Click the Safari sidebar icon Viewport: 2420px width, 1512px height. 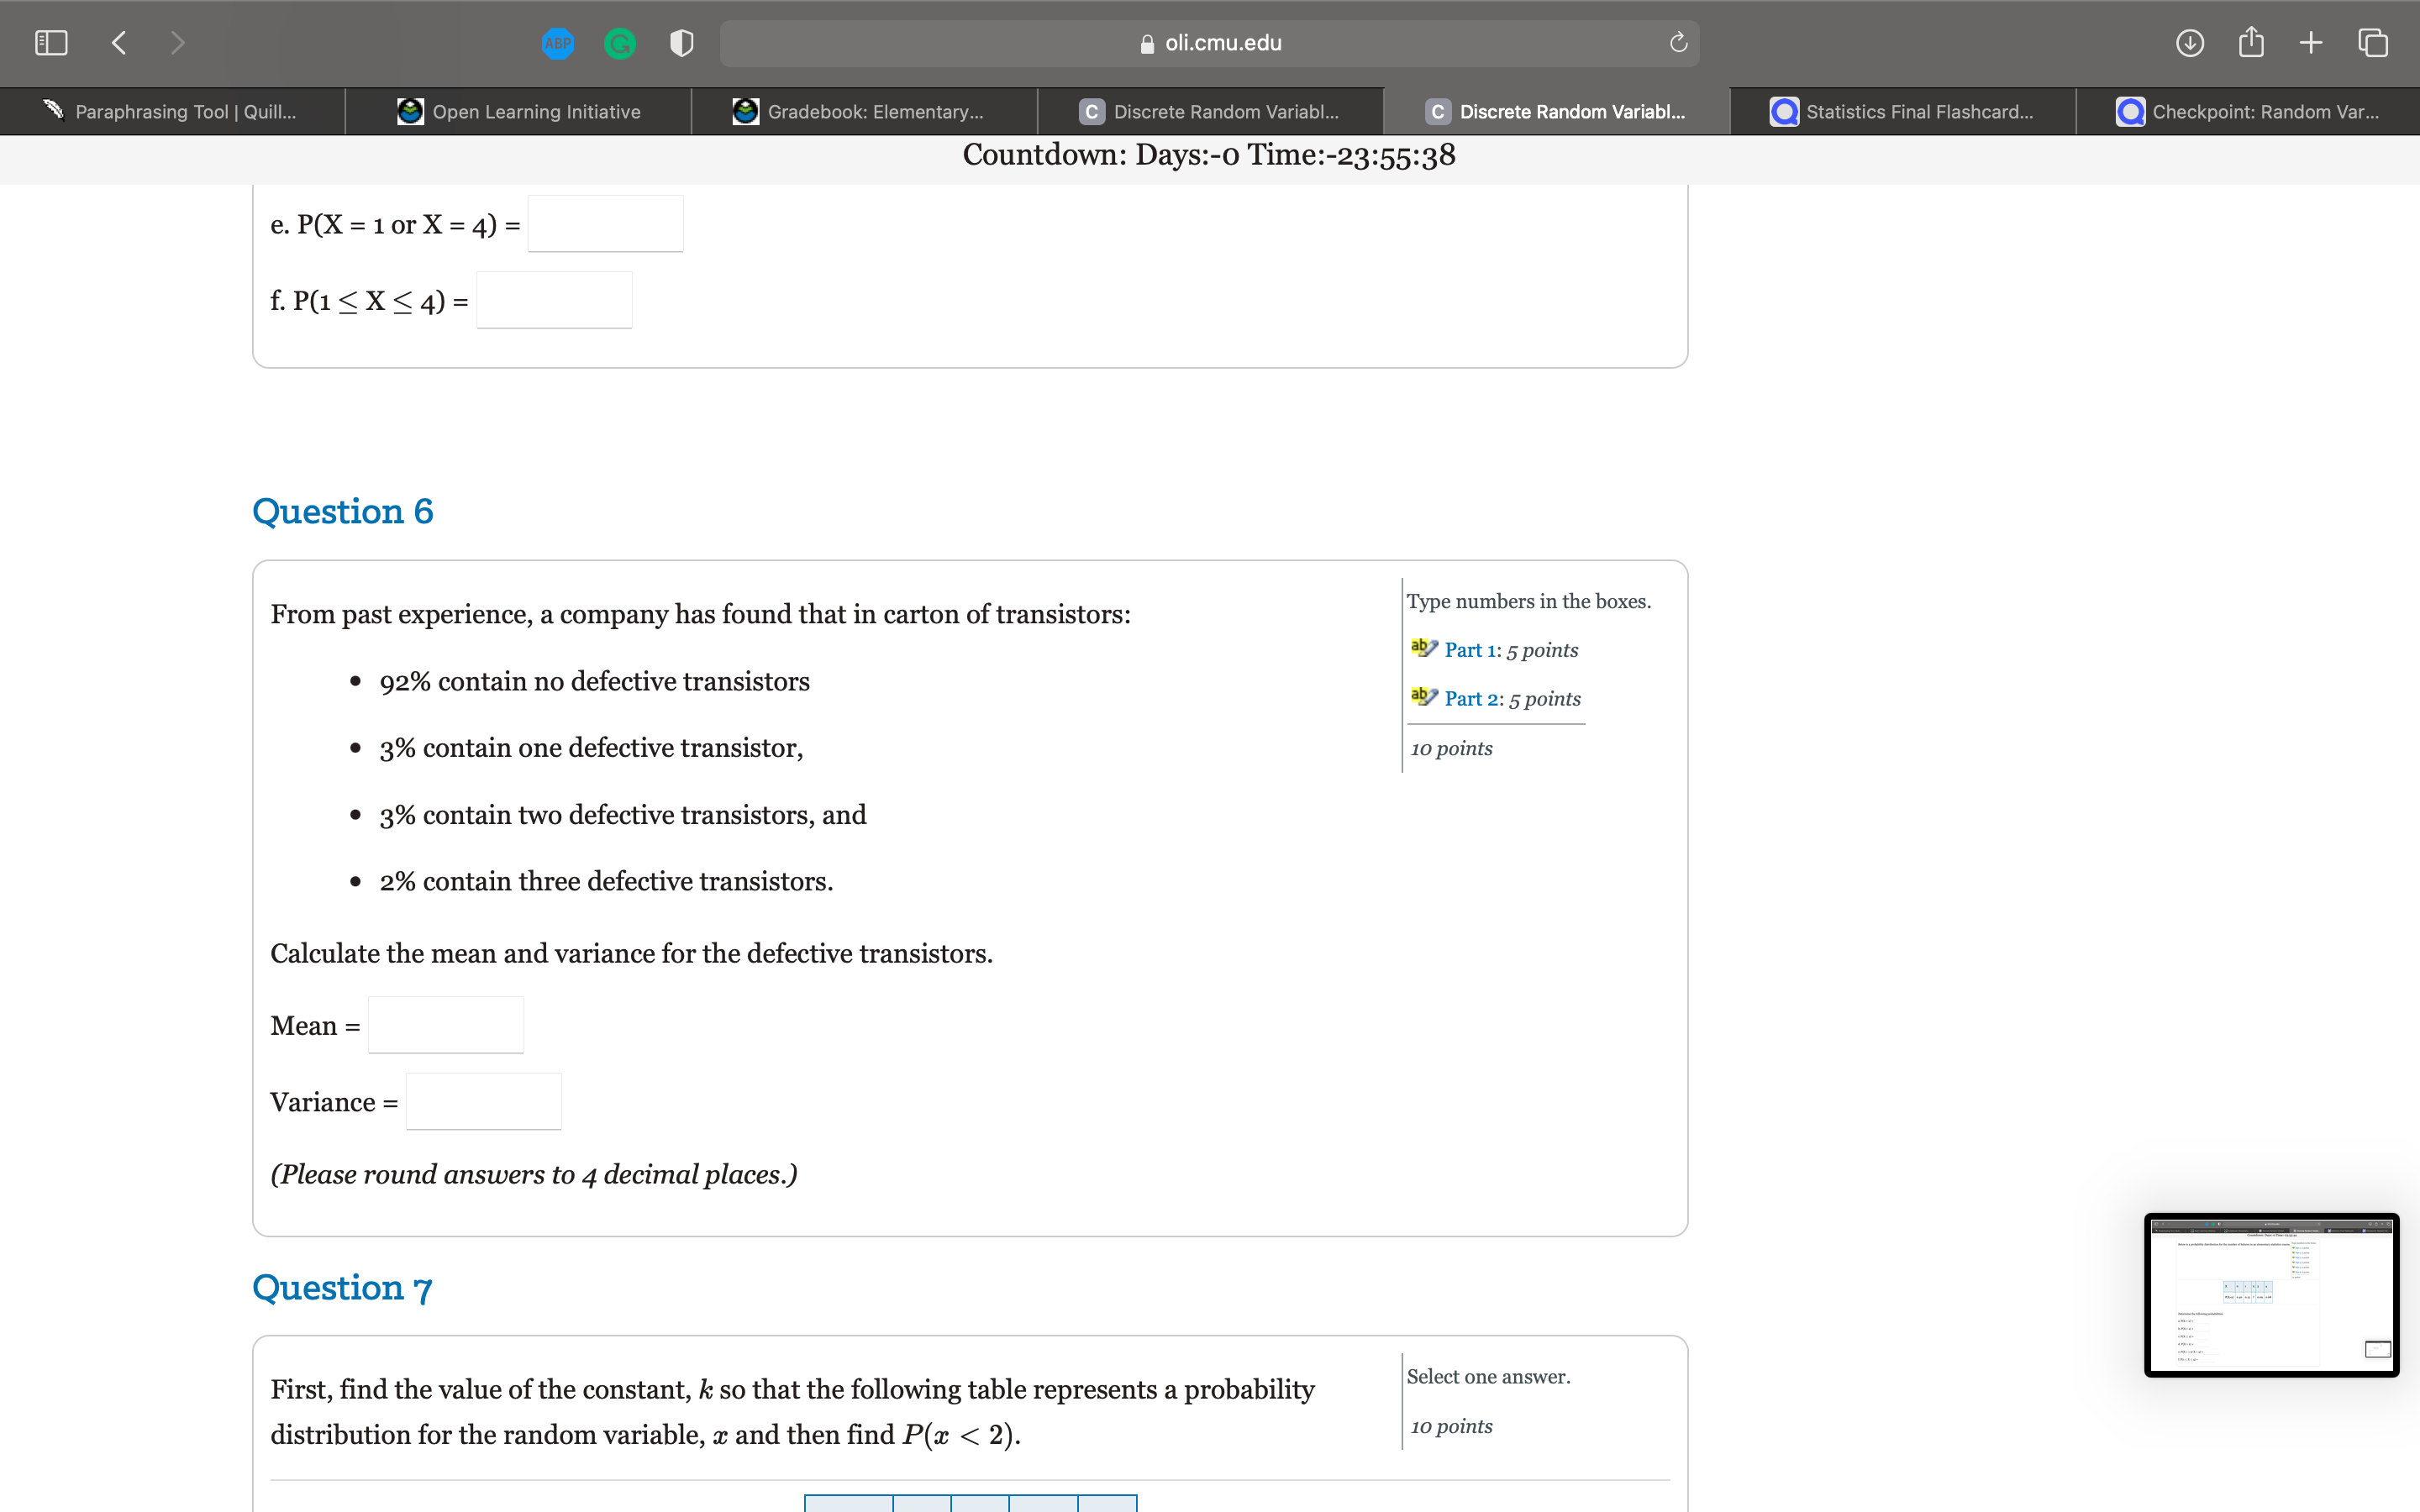pos(50,42)
